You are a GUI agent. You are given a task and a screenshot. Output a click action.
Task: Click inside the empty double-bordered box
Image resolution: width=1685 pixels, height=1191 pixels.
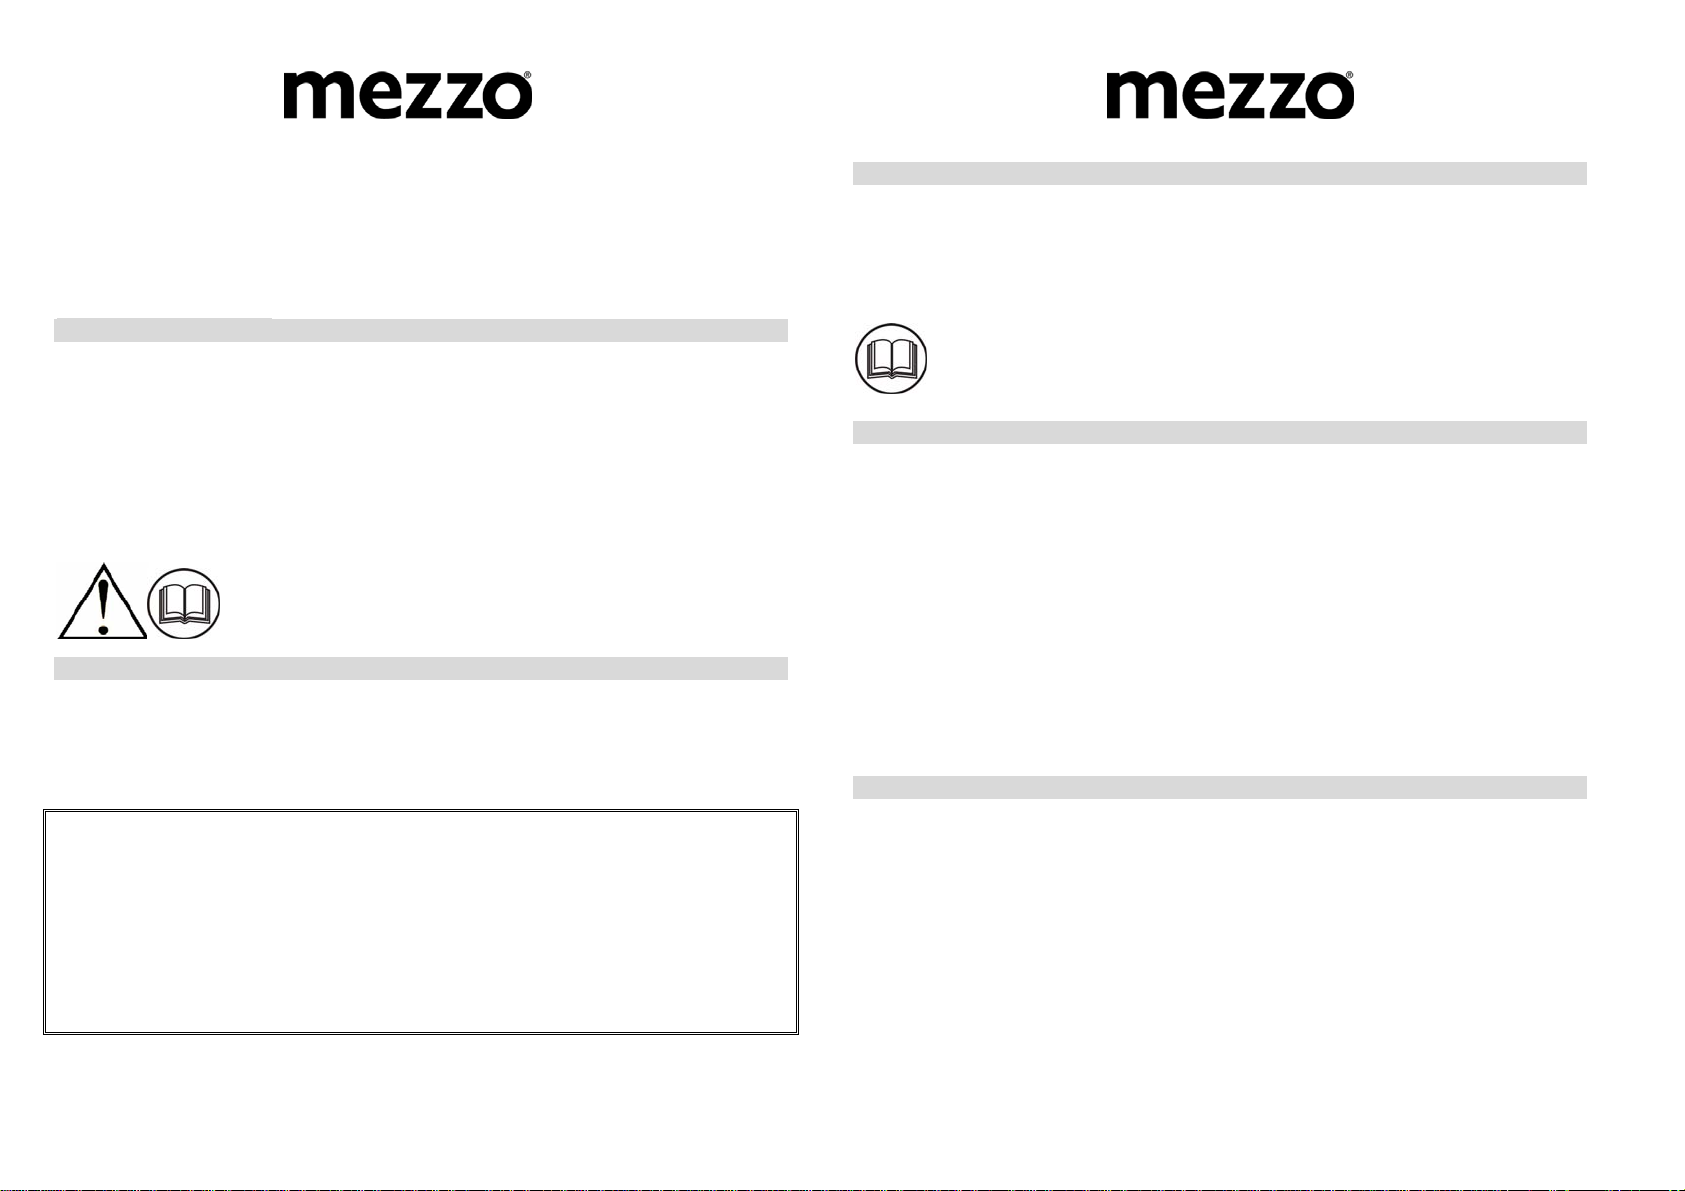click(x=421, y=922)
